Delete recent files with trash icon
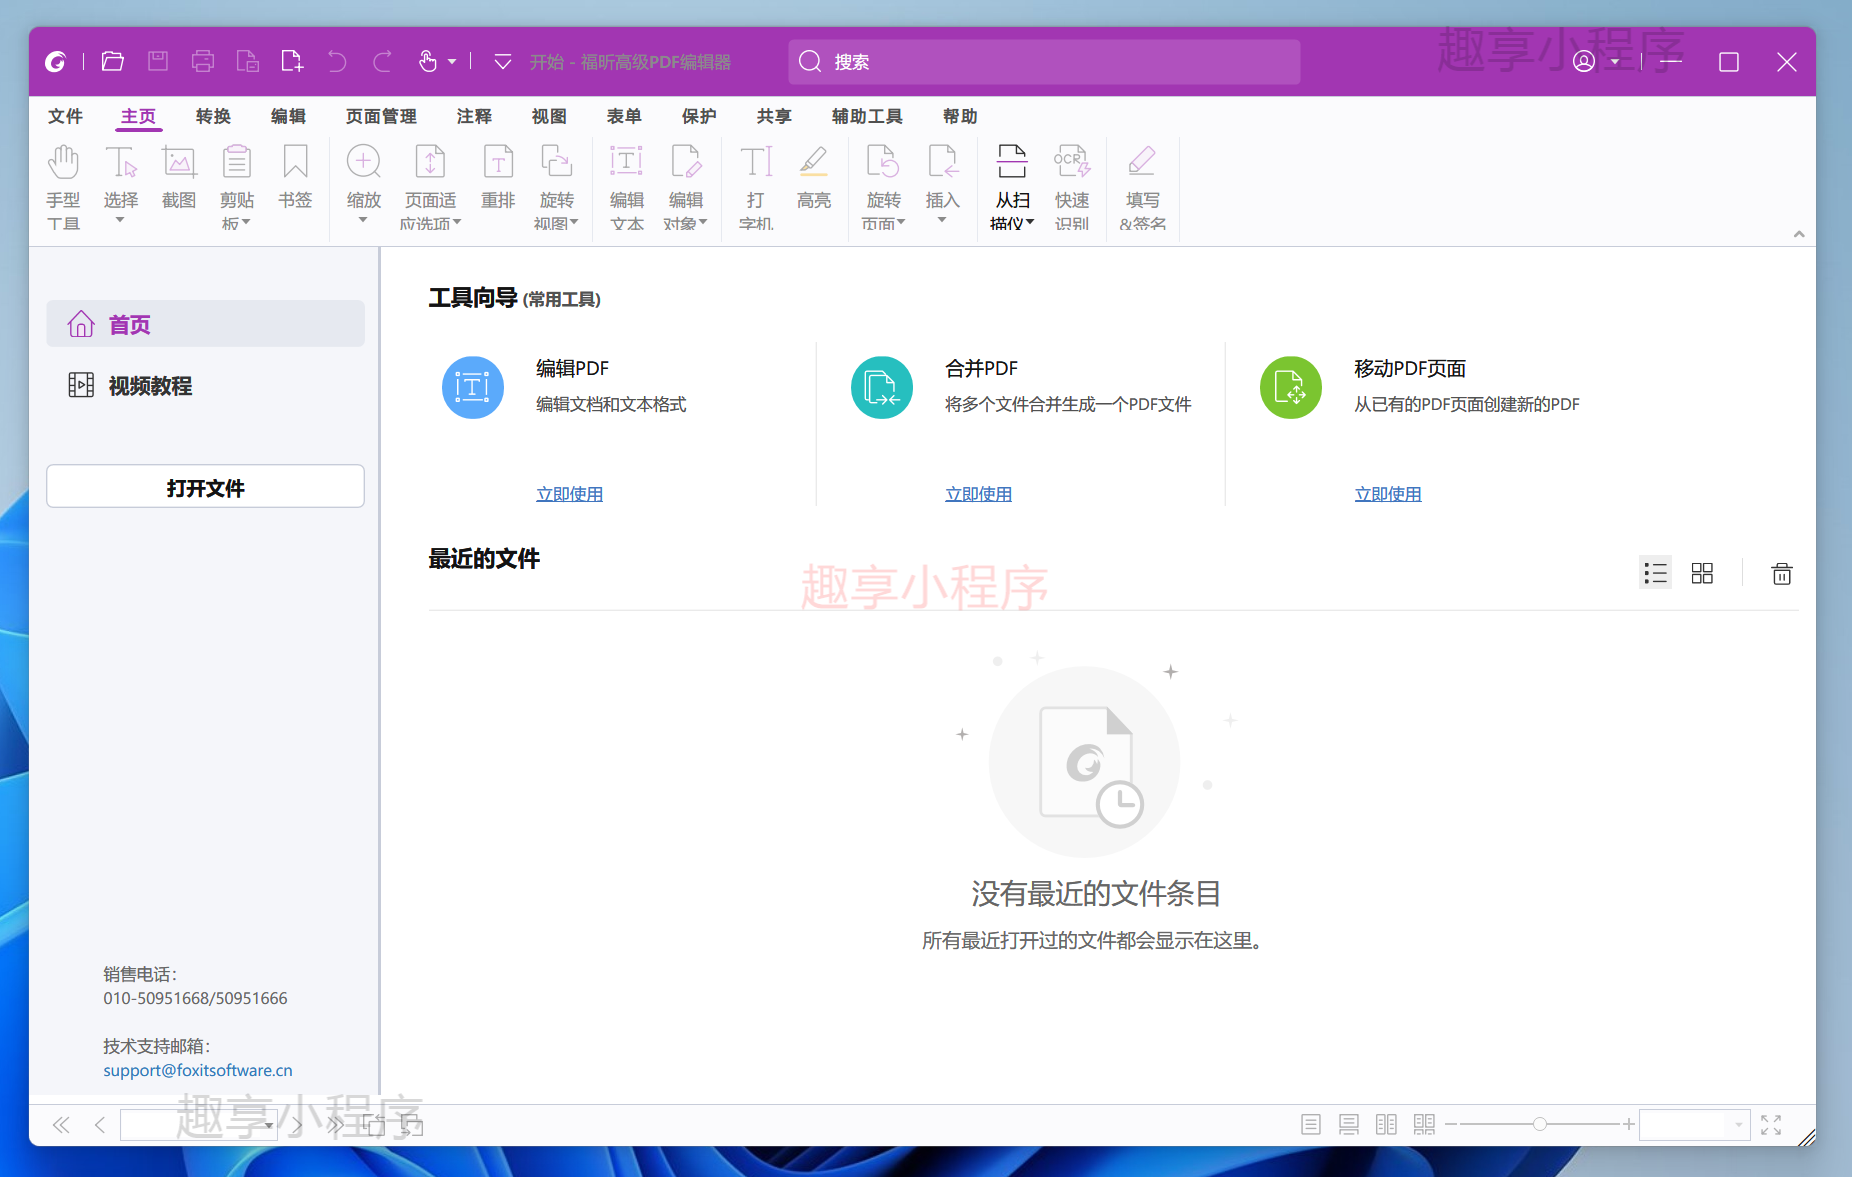This screenshot has width=1852, height=1177. point(1782,573)
